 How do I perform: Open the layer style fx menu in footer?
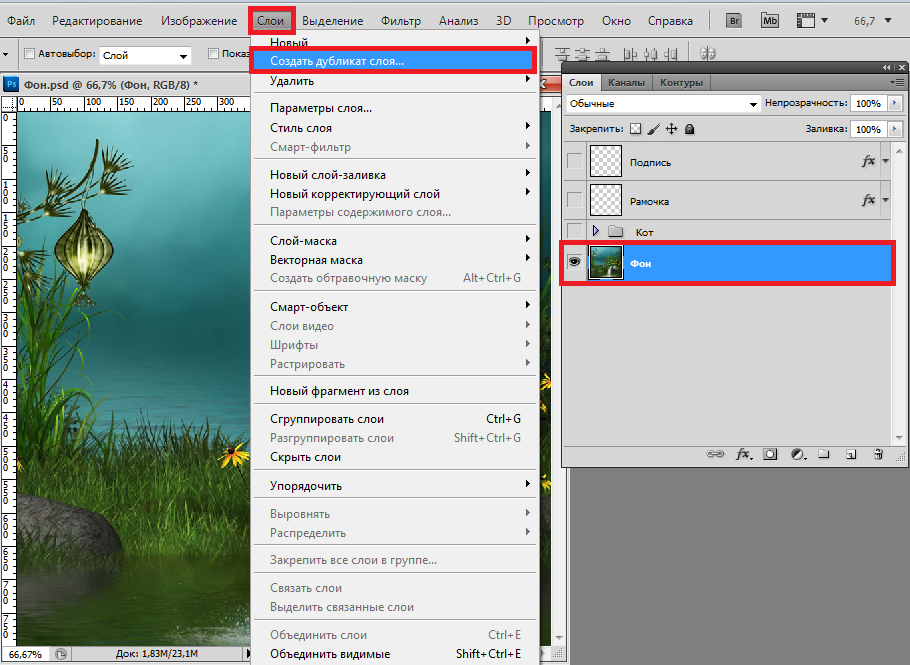(743, 454)
